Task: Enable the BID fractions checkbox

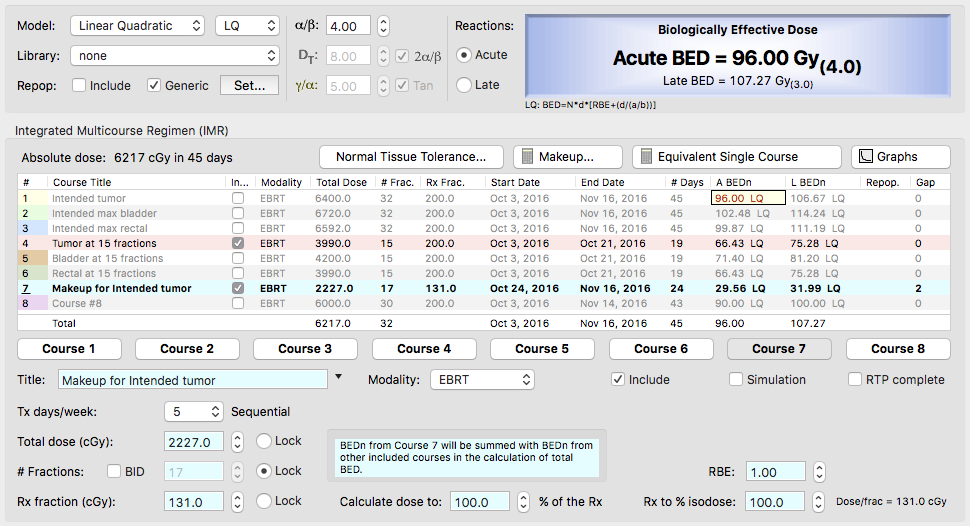Action: (114, 472)
